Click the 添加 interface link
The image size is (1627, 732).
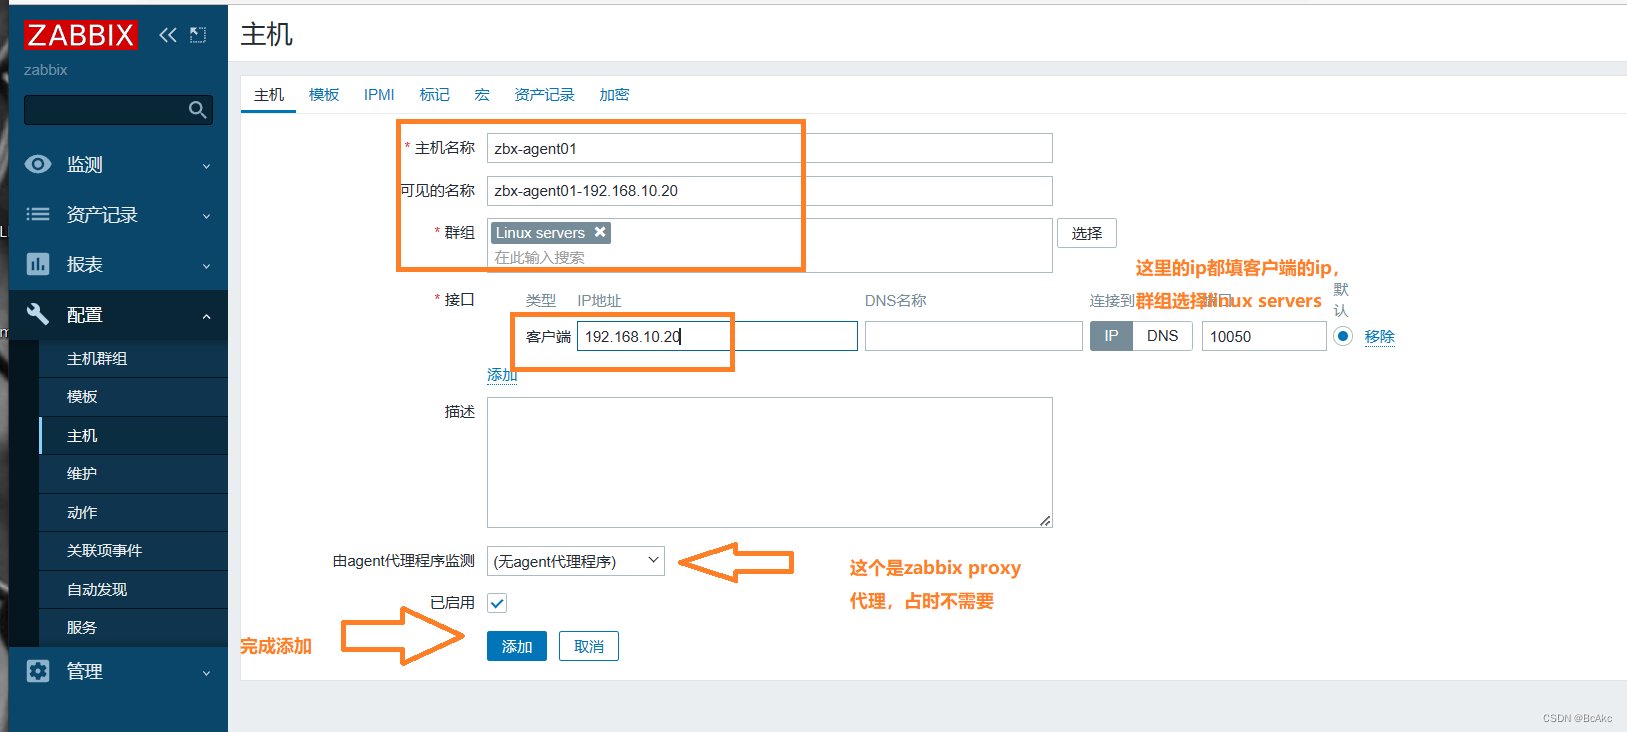pos(502,375)
